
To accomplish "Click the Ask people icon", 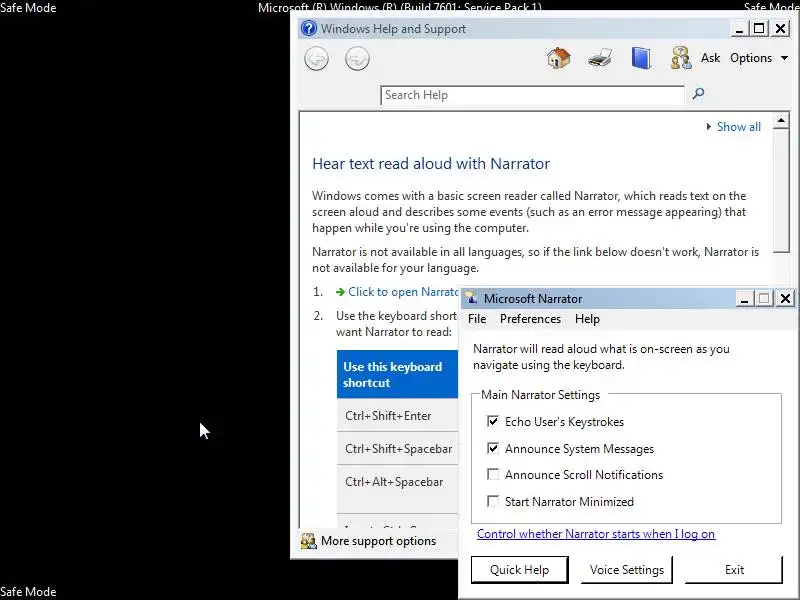I will 682,58.
